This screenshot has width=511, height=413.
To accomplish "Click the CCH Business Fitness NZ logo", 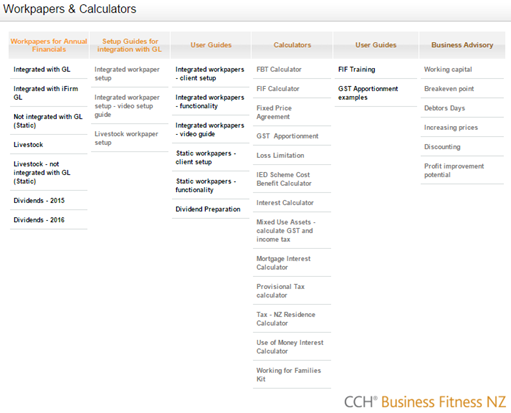I will click(425, 402).
